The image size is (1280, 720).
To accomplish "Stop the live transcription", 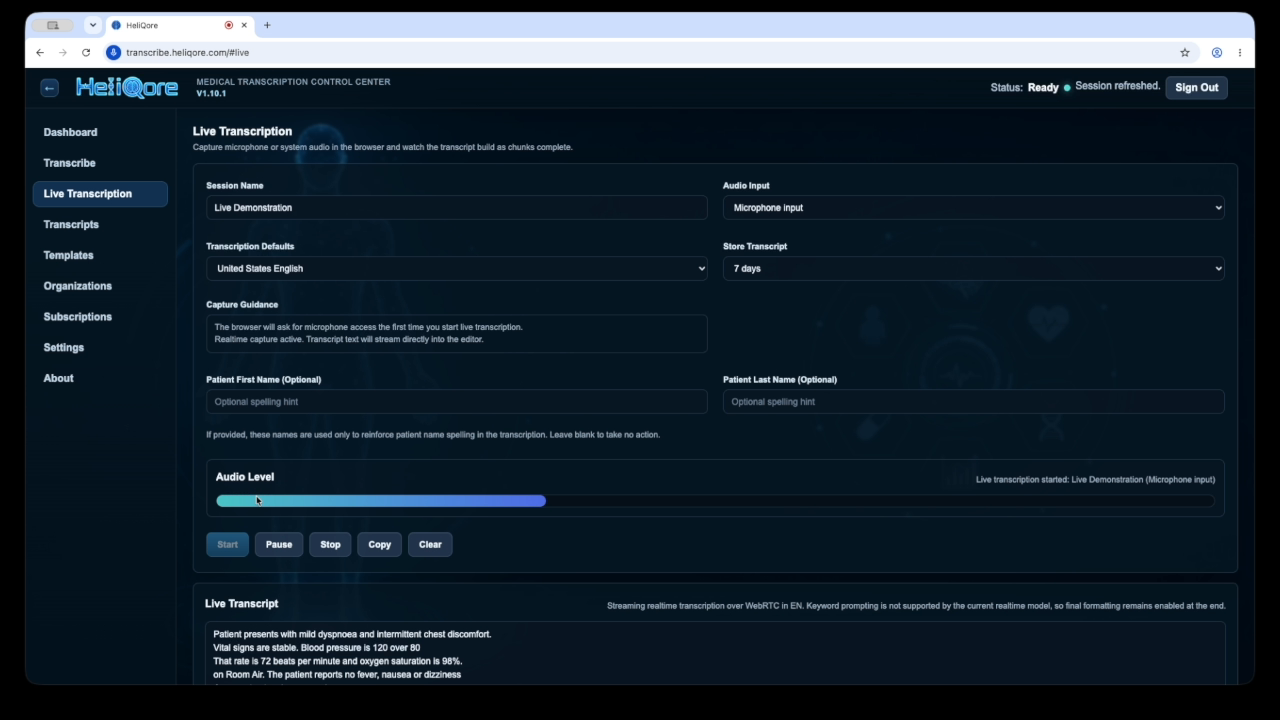I will pyautogui.click(x=330, y=545).
